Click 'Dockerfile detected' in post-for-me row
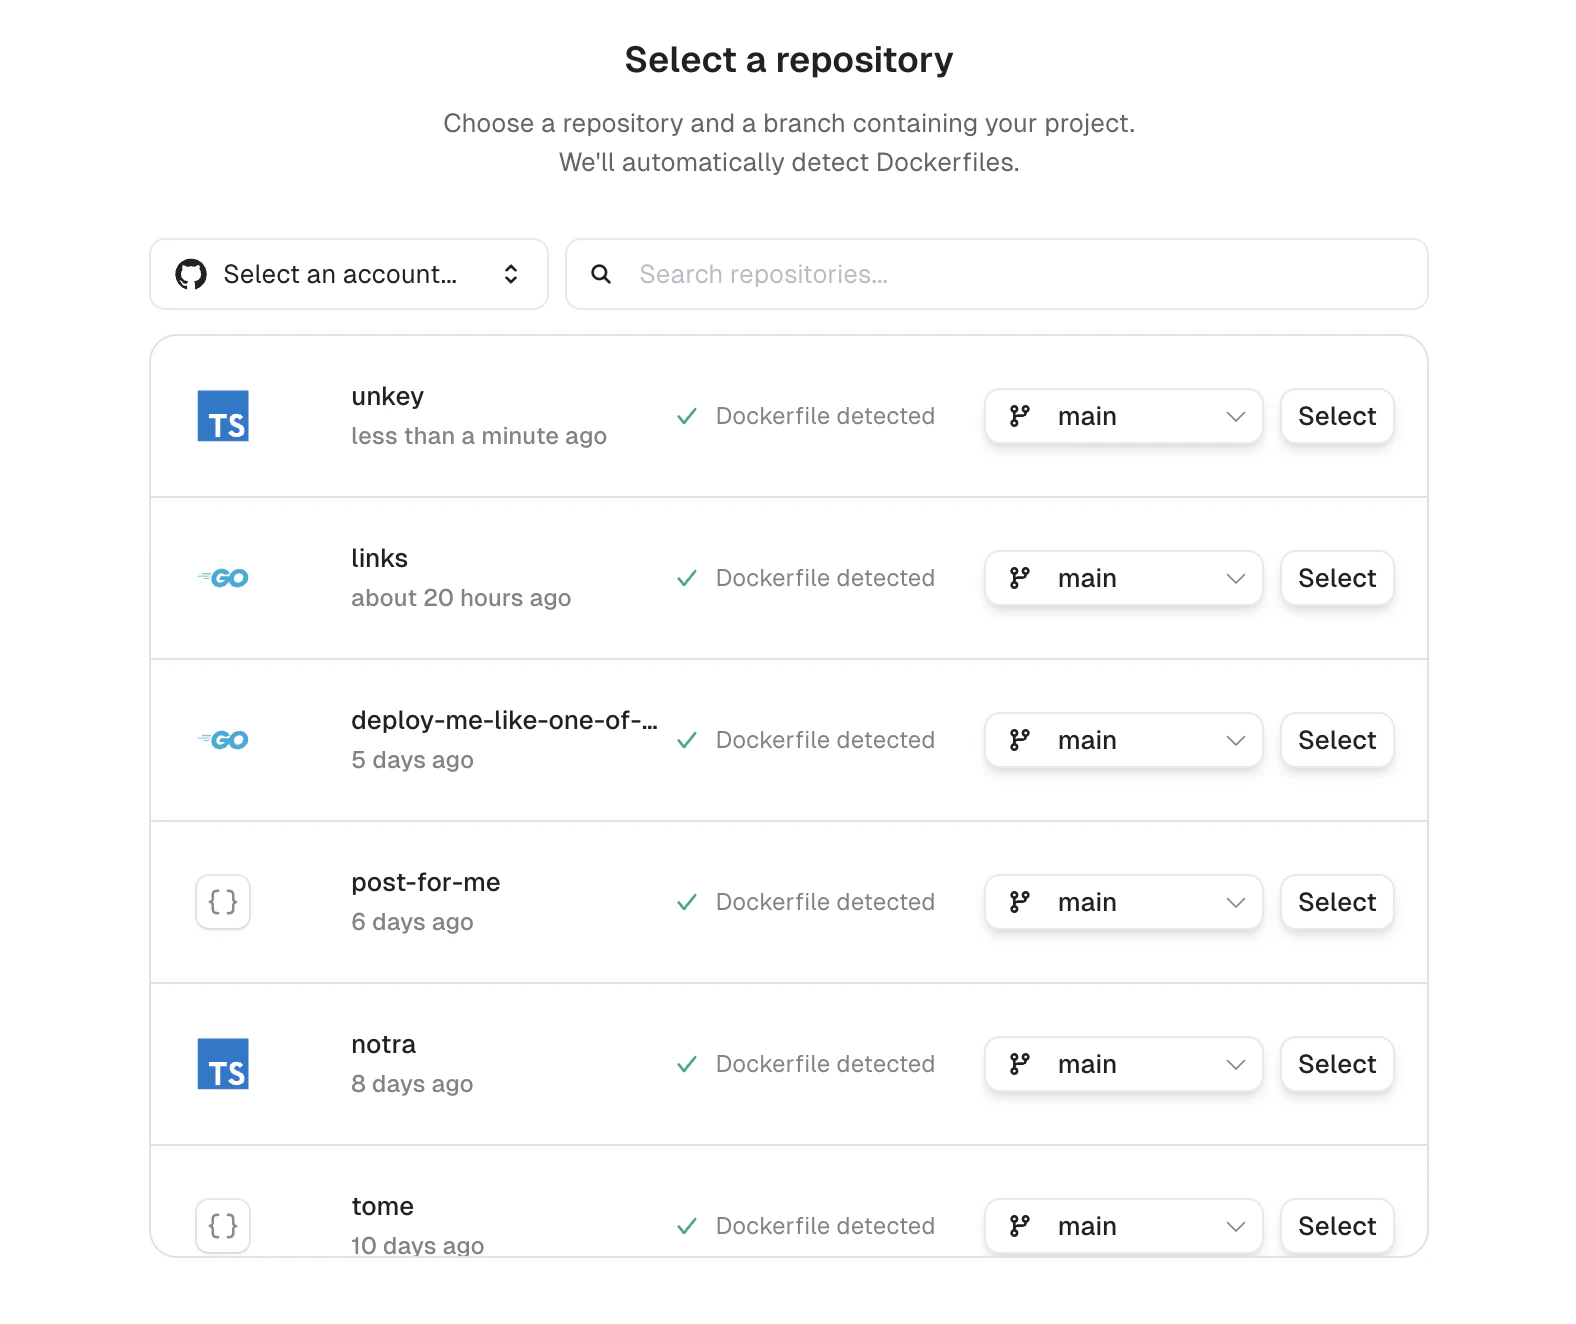 pos(826,902)
